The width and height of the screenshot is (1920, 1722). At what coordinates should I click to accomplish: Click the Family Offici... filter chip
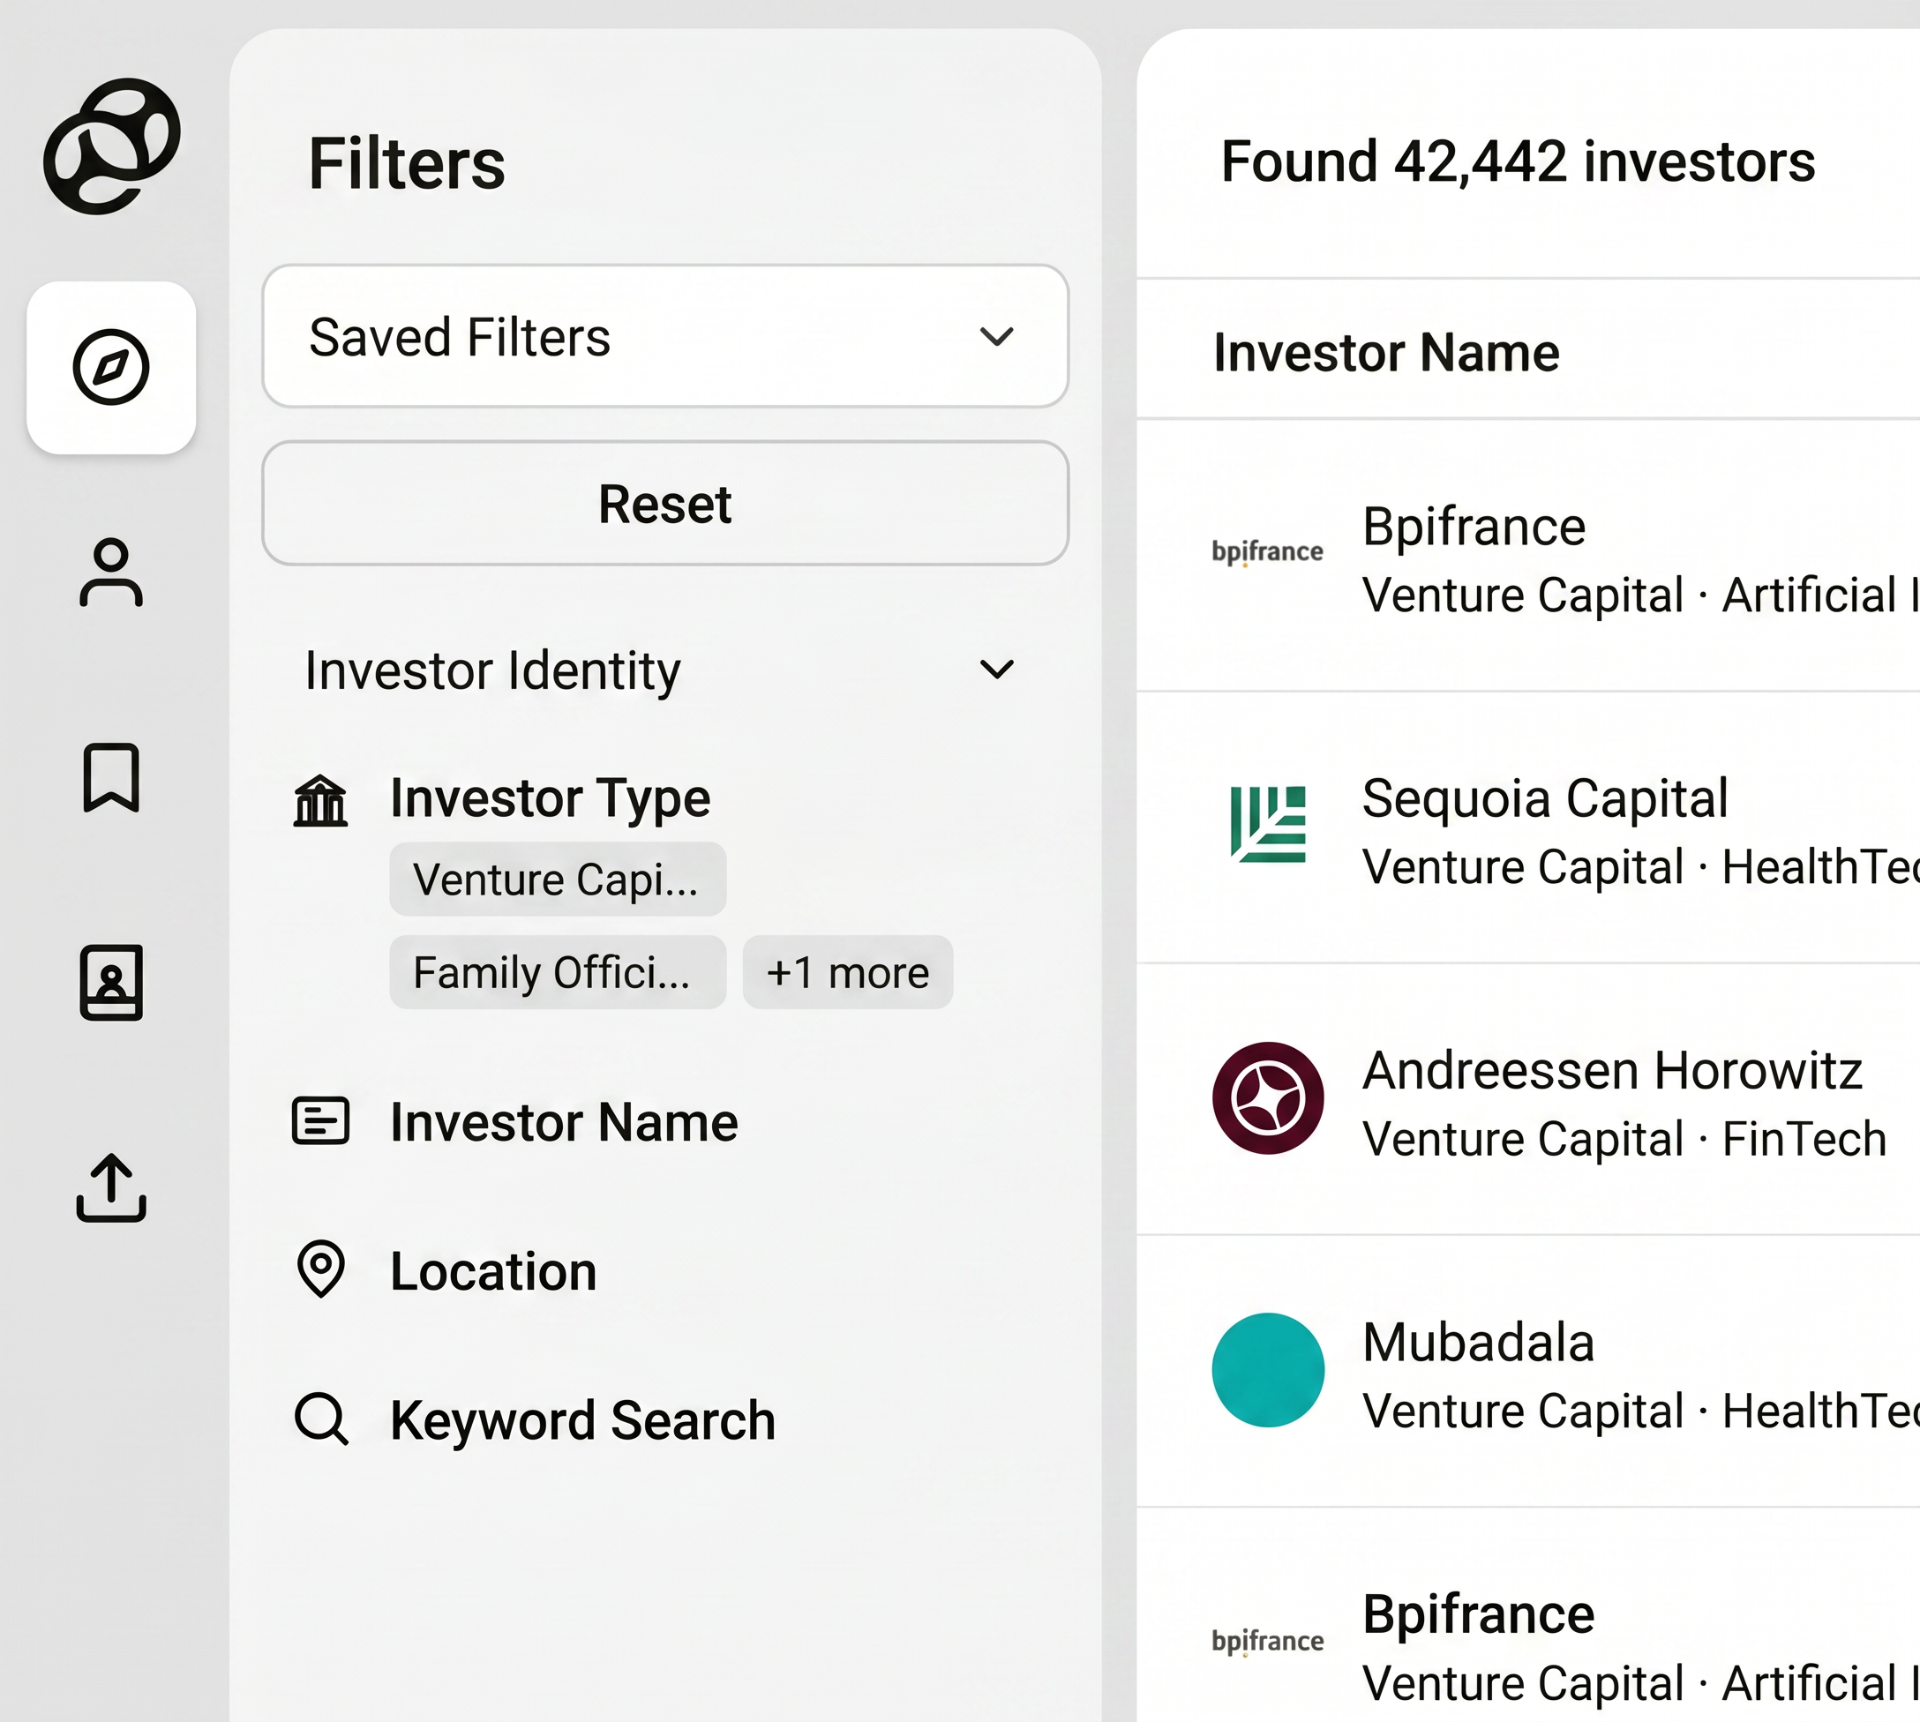pos(557,972)
